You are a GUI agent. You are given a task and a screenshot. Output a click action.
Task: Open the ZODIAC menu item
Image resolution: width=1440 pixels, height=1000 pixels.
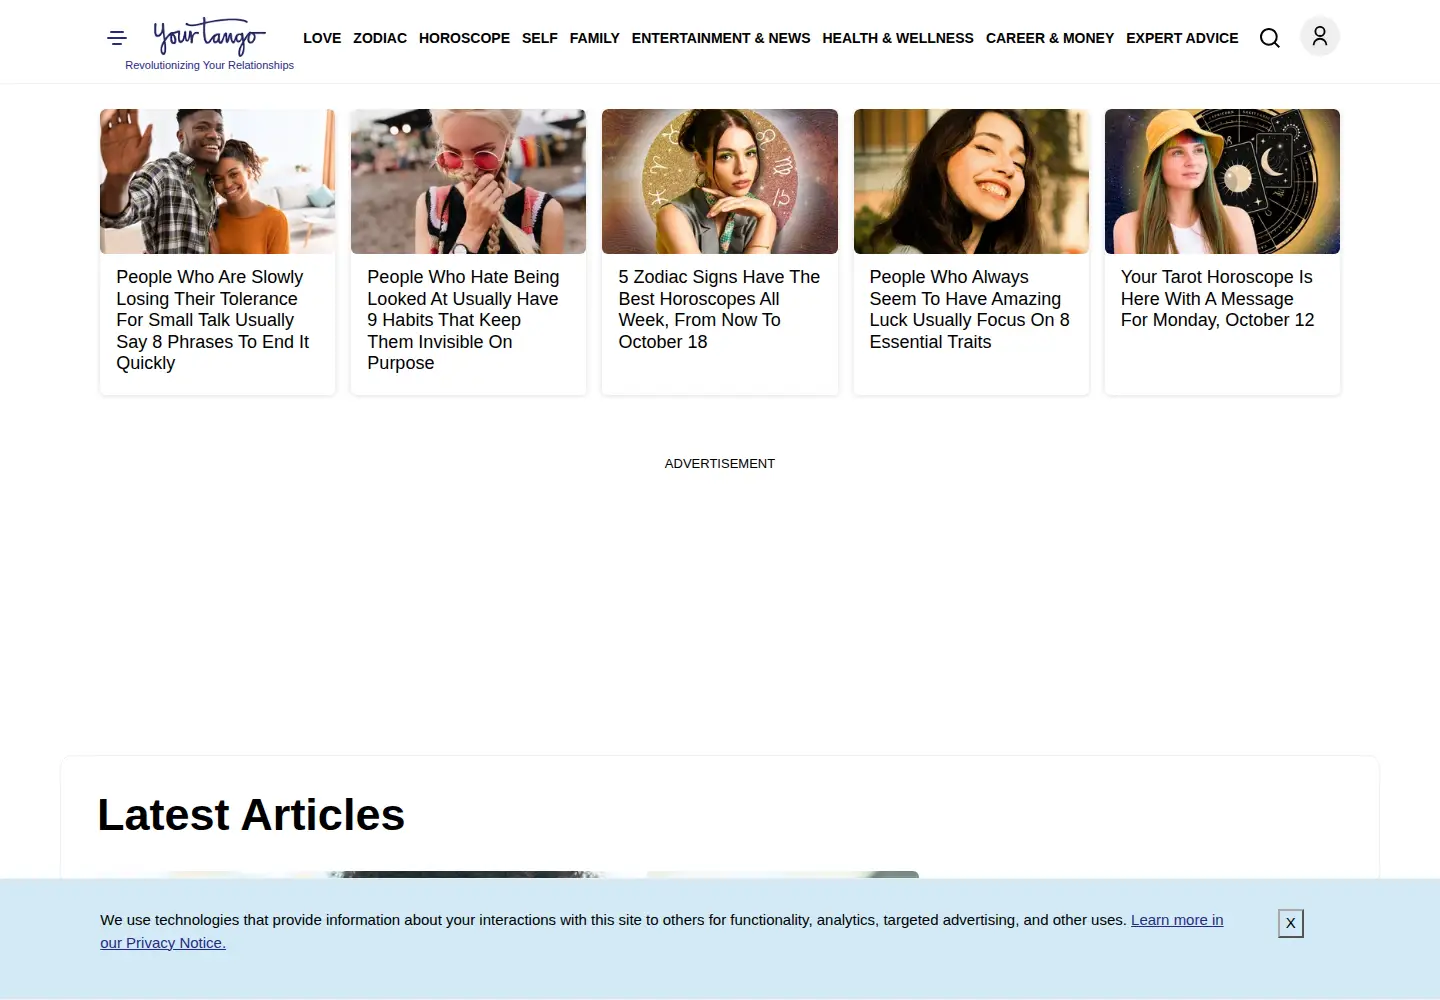tap(380, 38)
